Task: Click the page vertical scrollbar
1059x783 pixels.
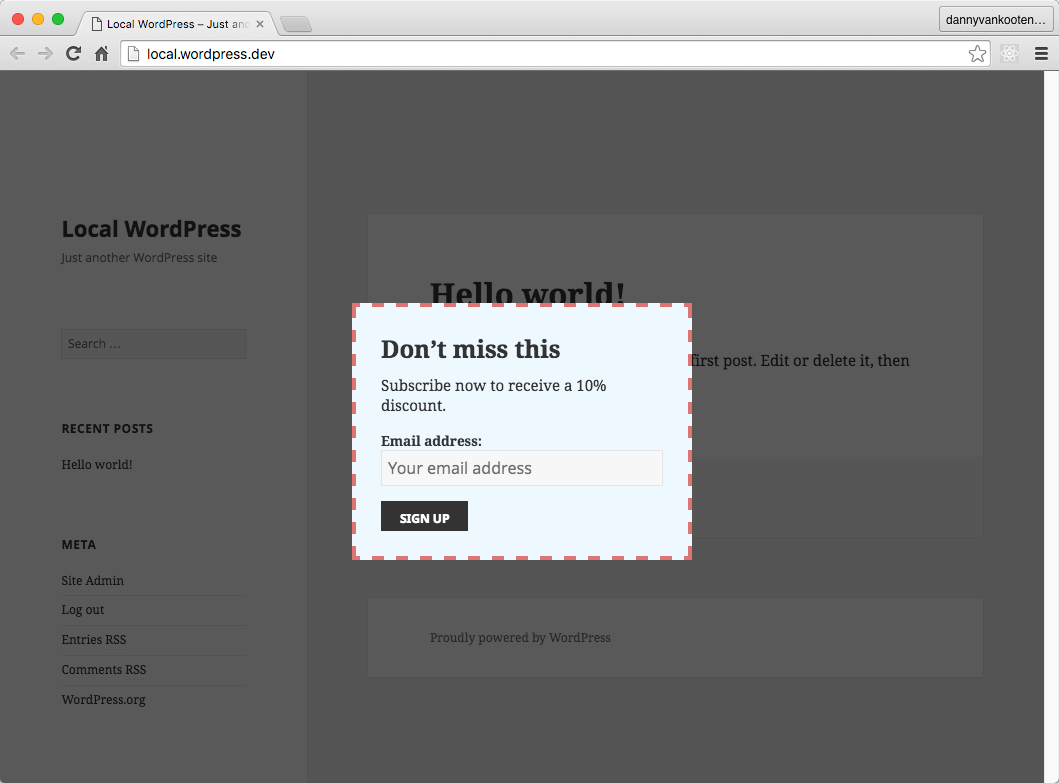Action: click(x=1052, y=426)
